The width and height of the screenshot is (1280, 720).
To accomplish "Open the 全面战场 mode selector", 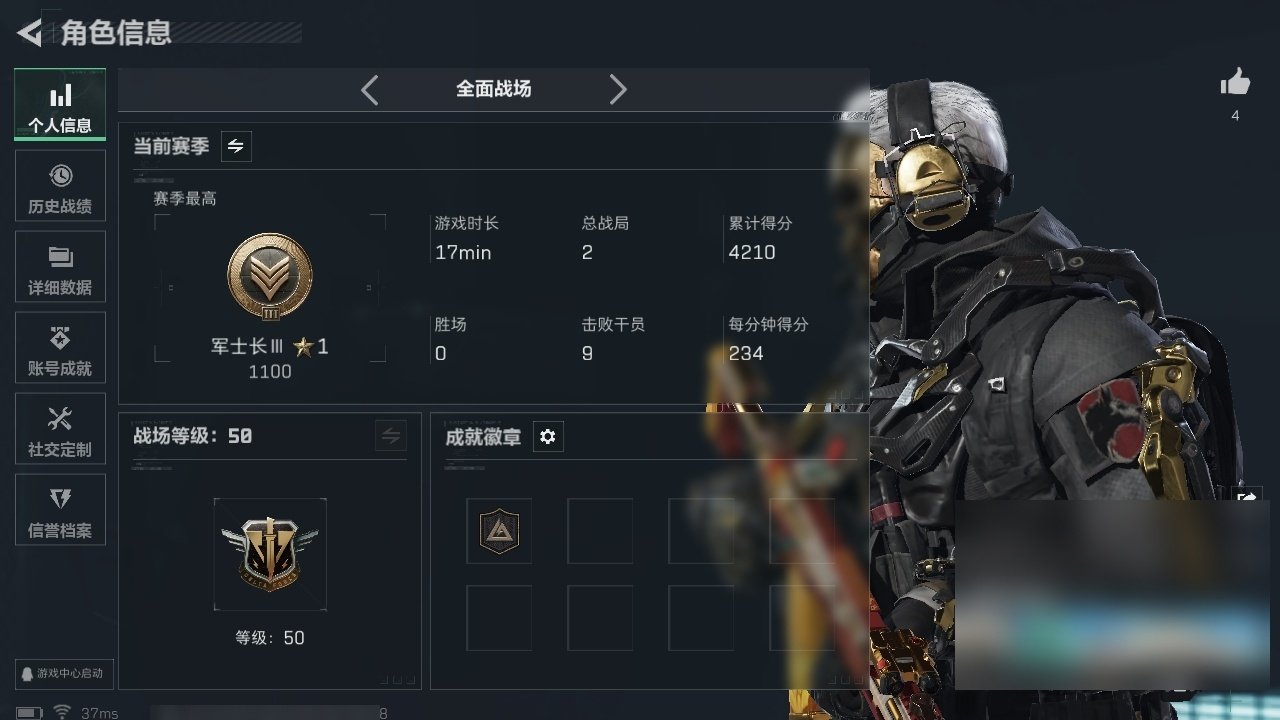I will (x=494, y=89).
